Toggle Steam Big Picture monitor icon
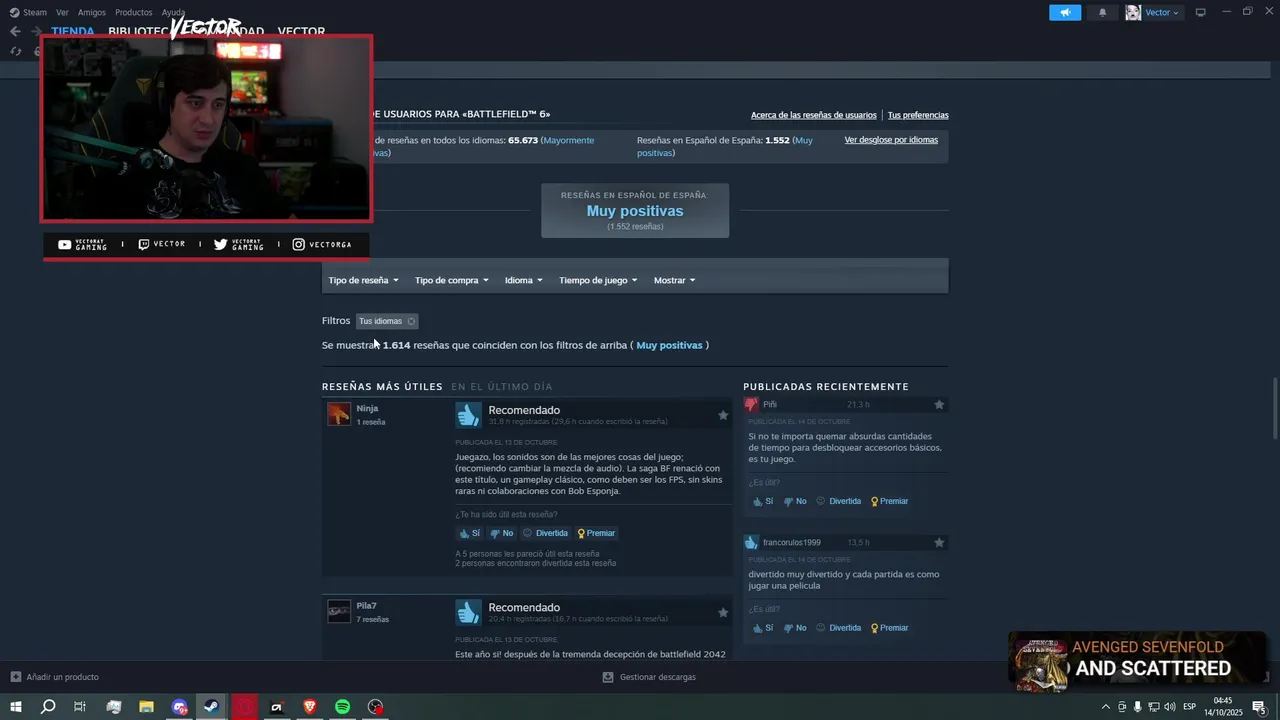This screenshot has width=1280, height=720. coord(1200,12)
